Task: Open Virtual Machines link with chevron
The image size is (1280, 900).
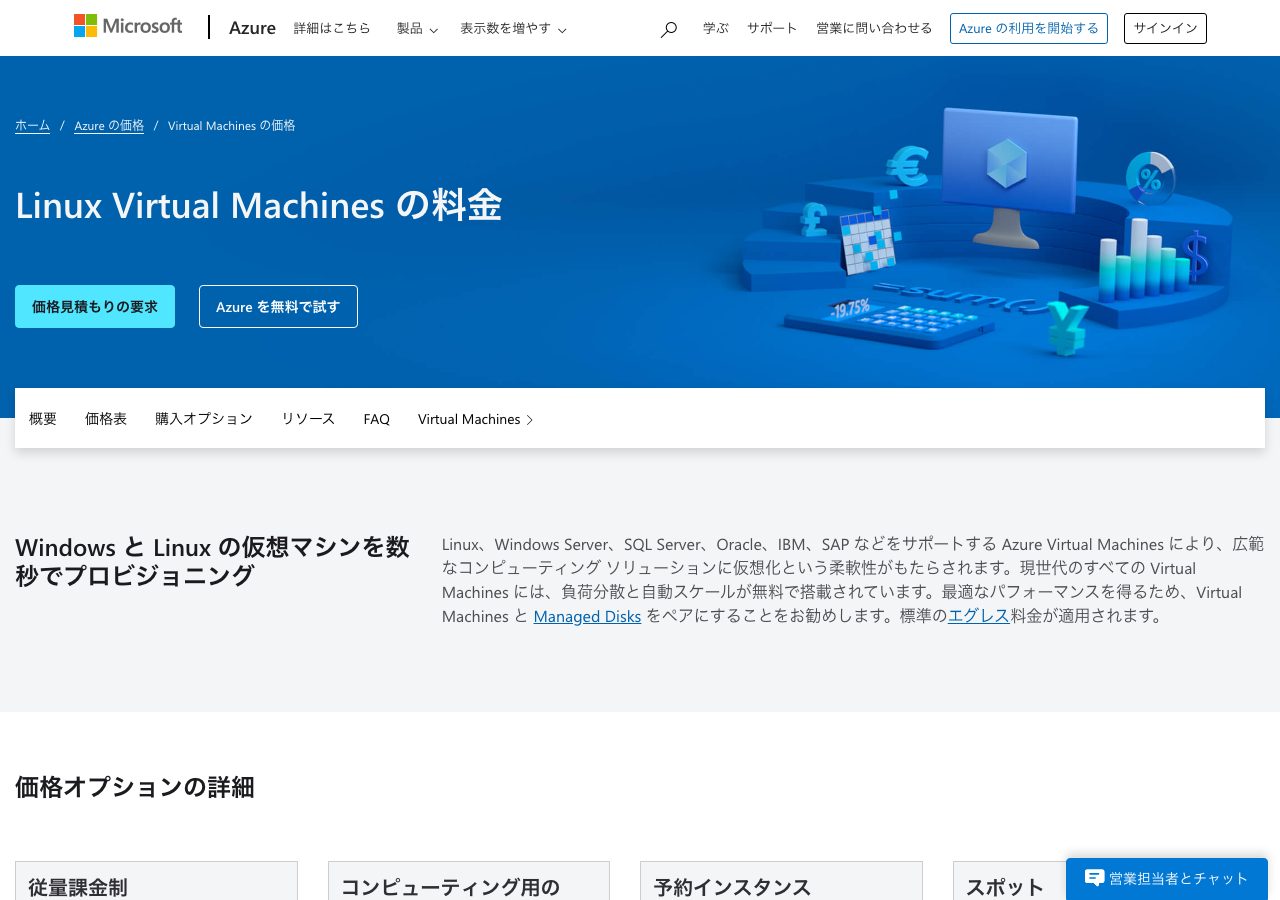Action: [476, 419]
